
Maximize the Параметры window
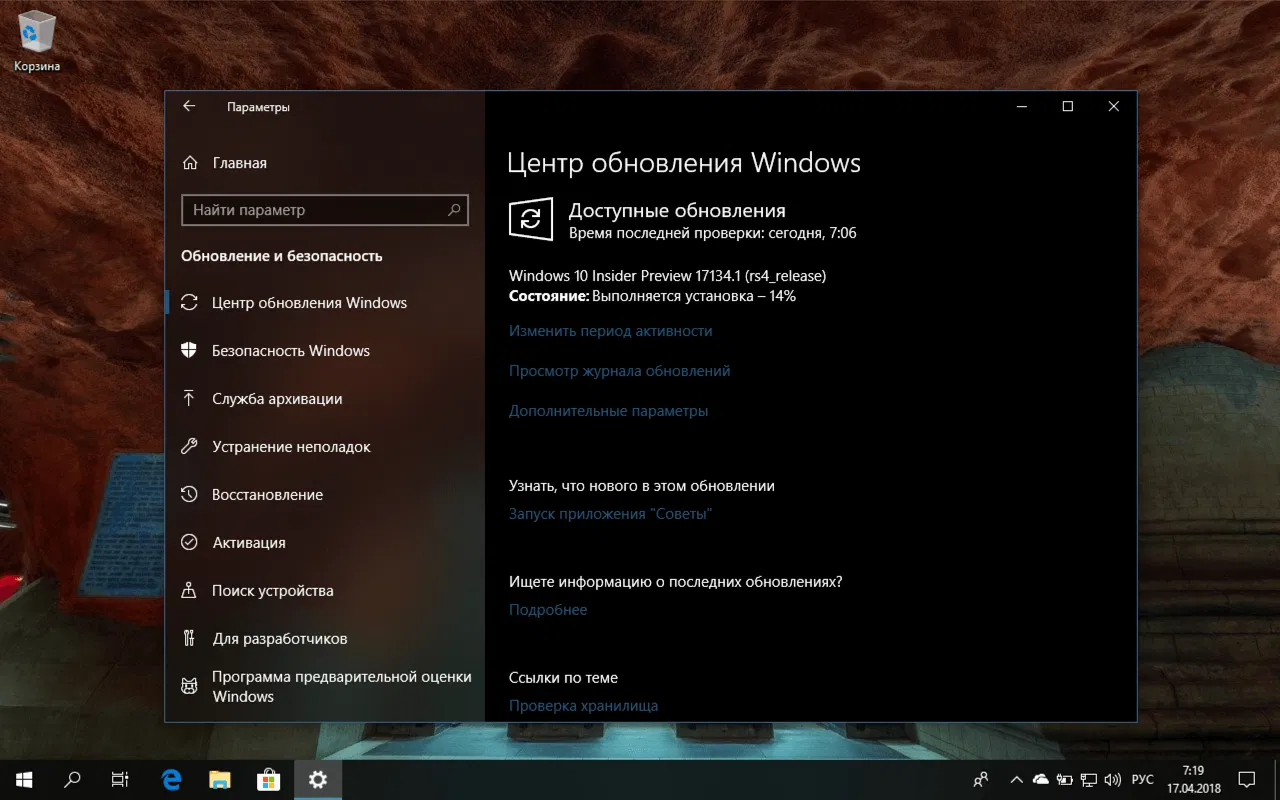pos(1068,106)
